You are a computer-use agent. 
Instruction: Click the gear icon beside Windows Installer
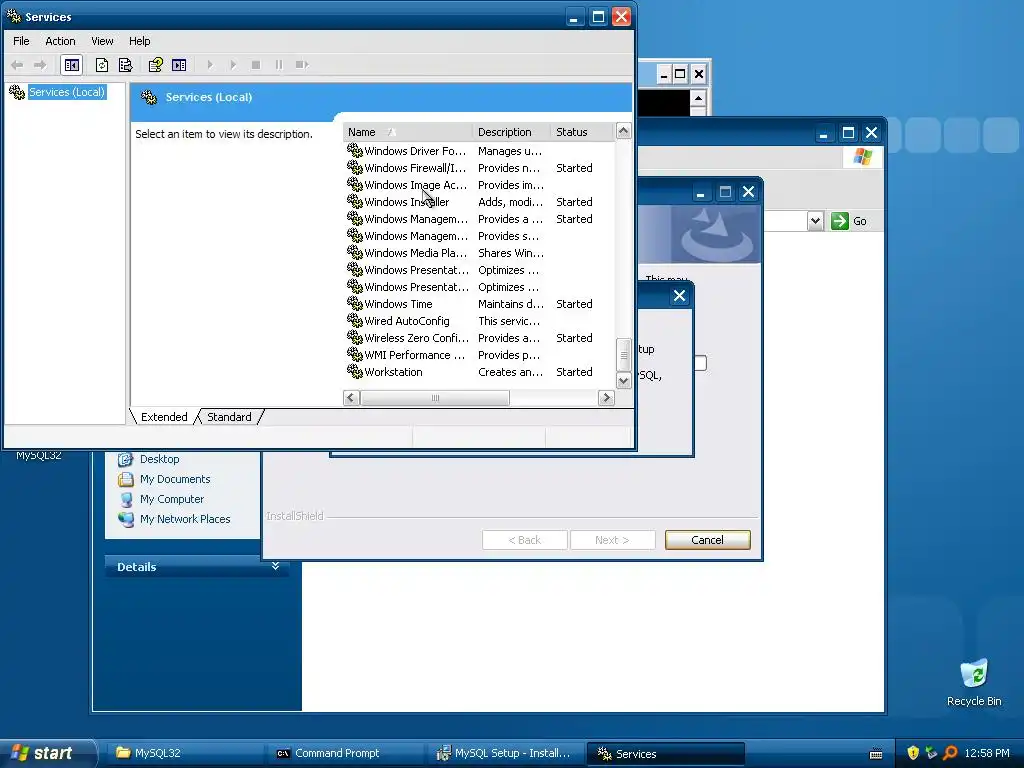pyautogui.click(x=355, y=202)
